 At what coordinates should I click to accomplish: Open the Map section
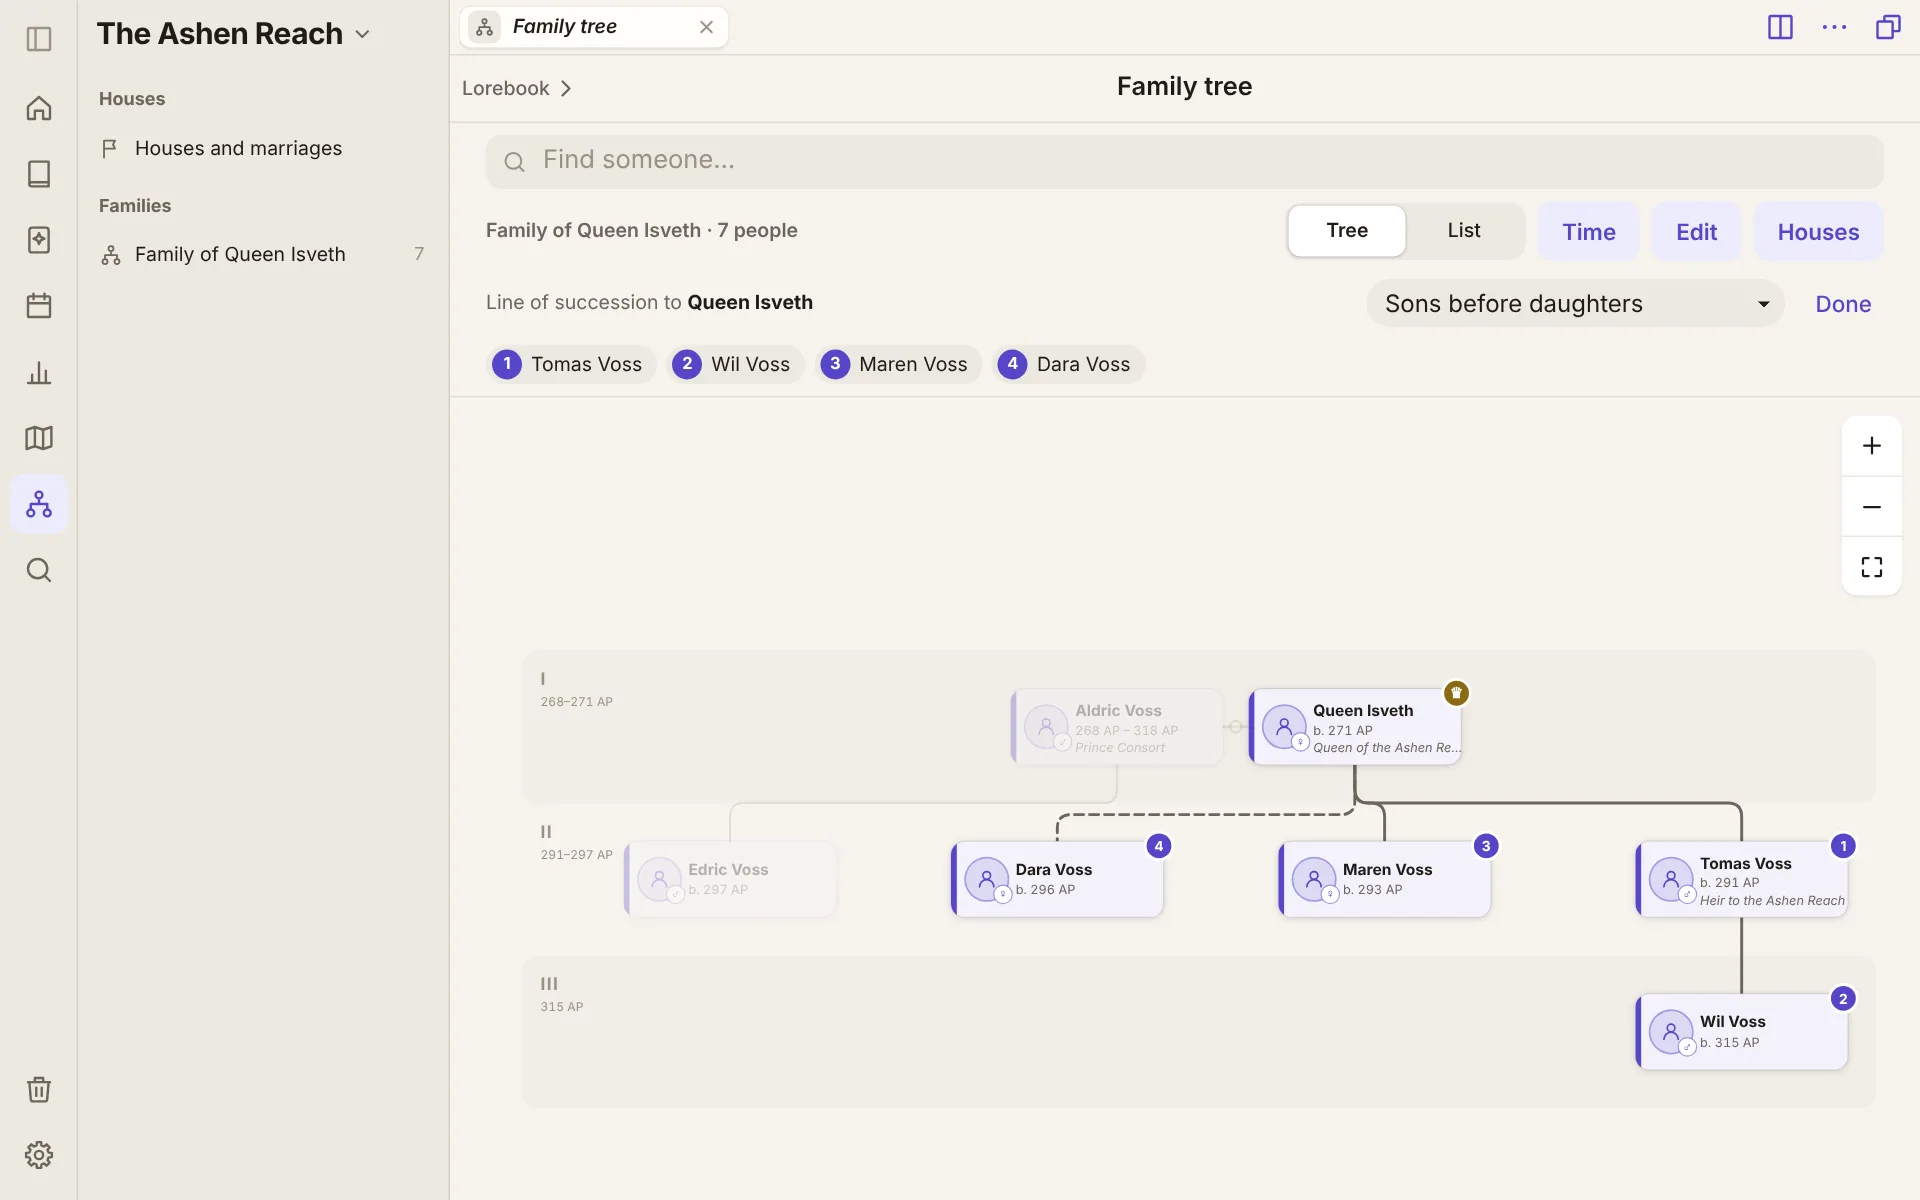(39, 438)
